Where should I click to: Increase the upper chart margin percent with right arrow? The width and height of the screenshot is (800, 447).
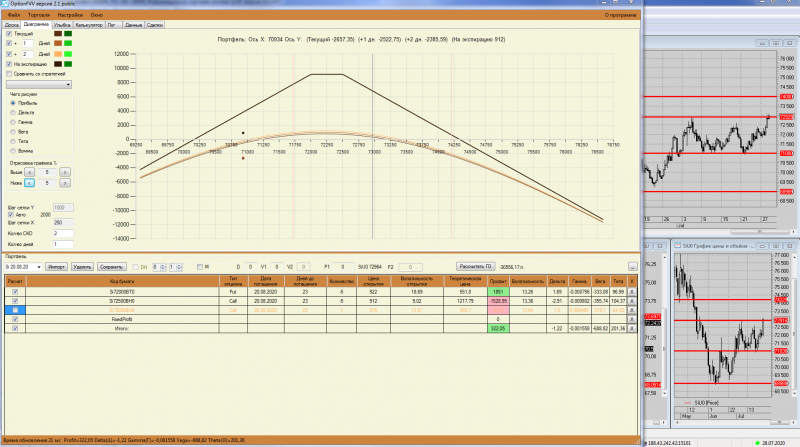point(65,172)
